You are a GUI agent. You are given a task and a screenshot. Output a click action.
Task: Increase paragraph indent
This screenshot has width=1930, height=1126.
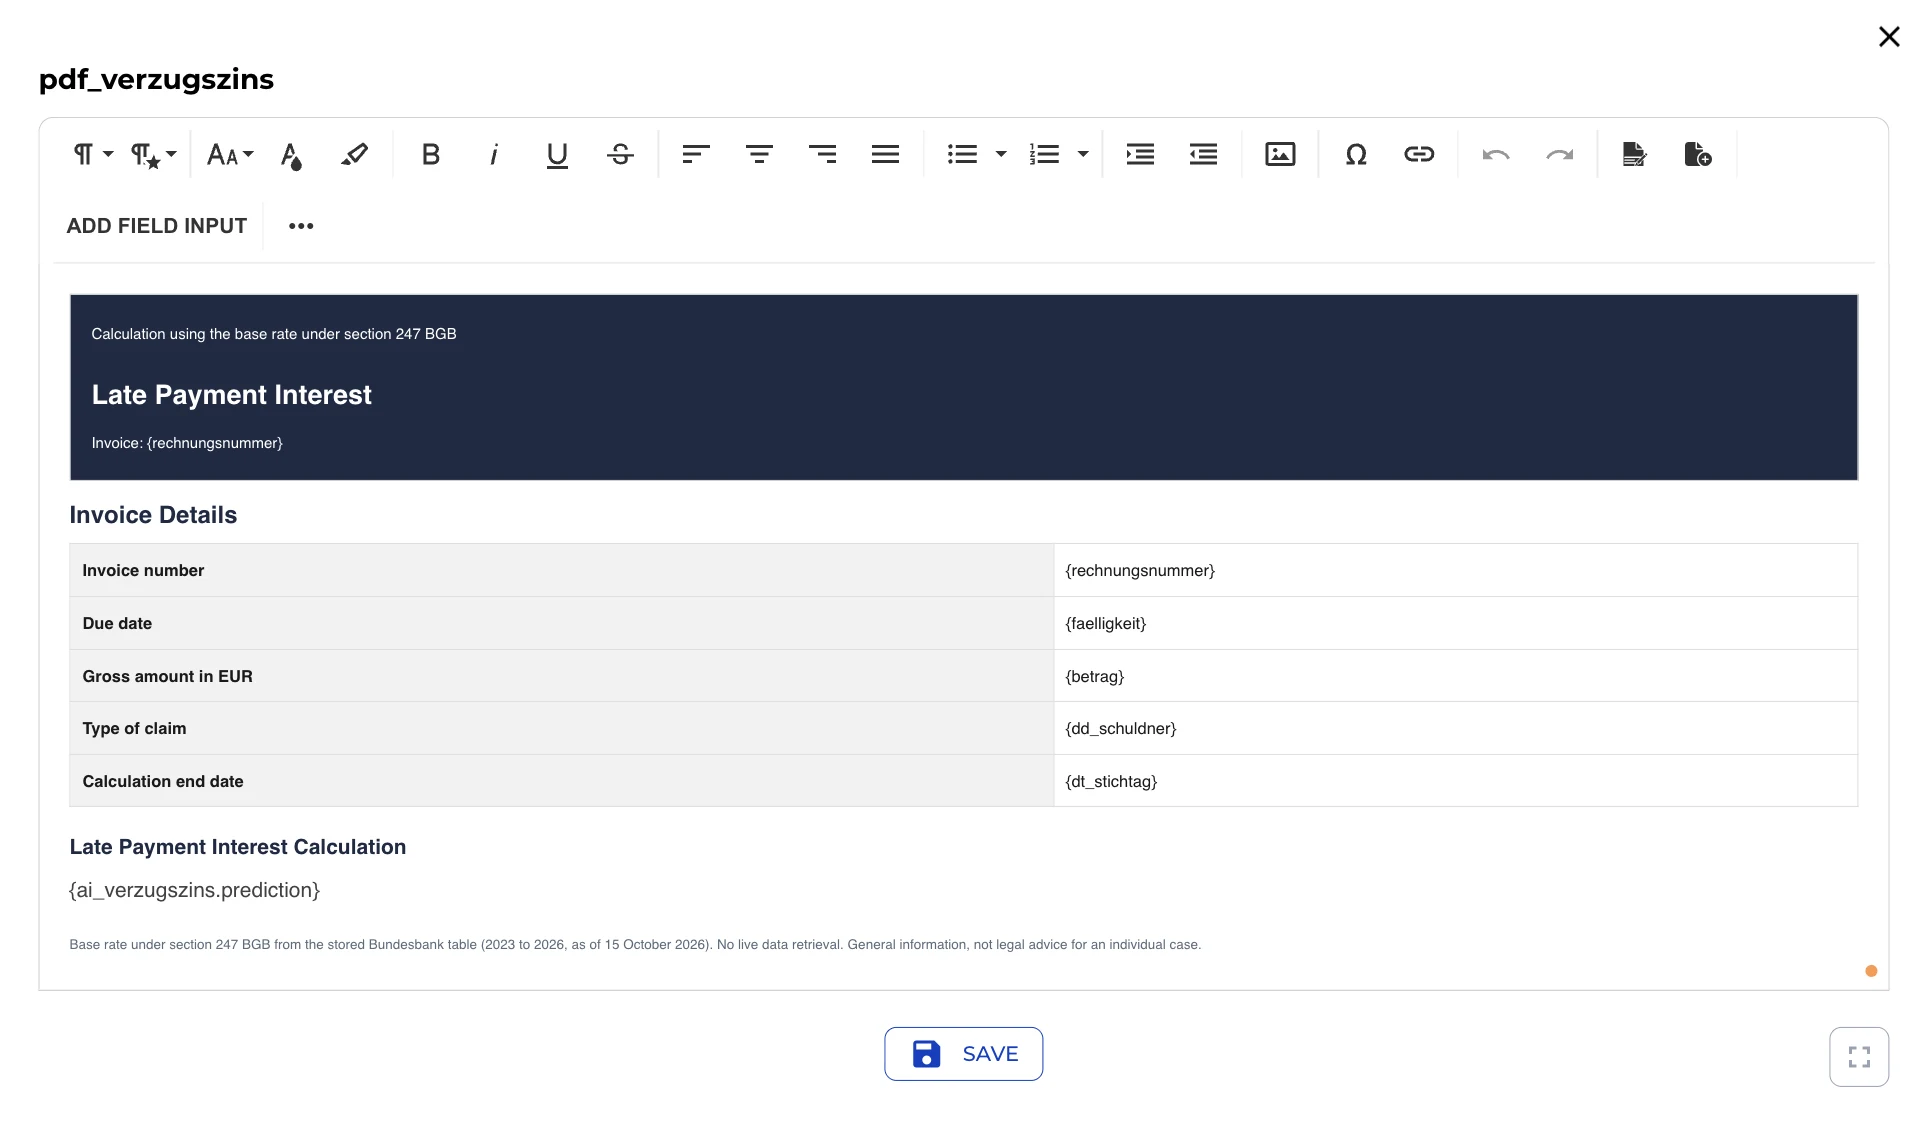click(x=1140, y=154)
